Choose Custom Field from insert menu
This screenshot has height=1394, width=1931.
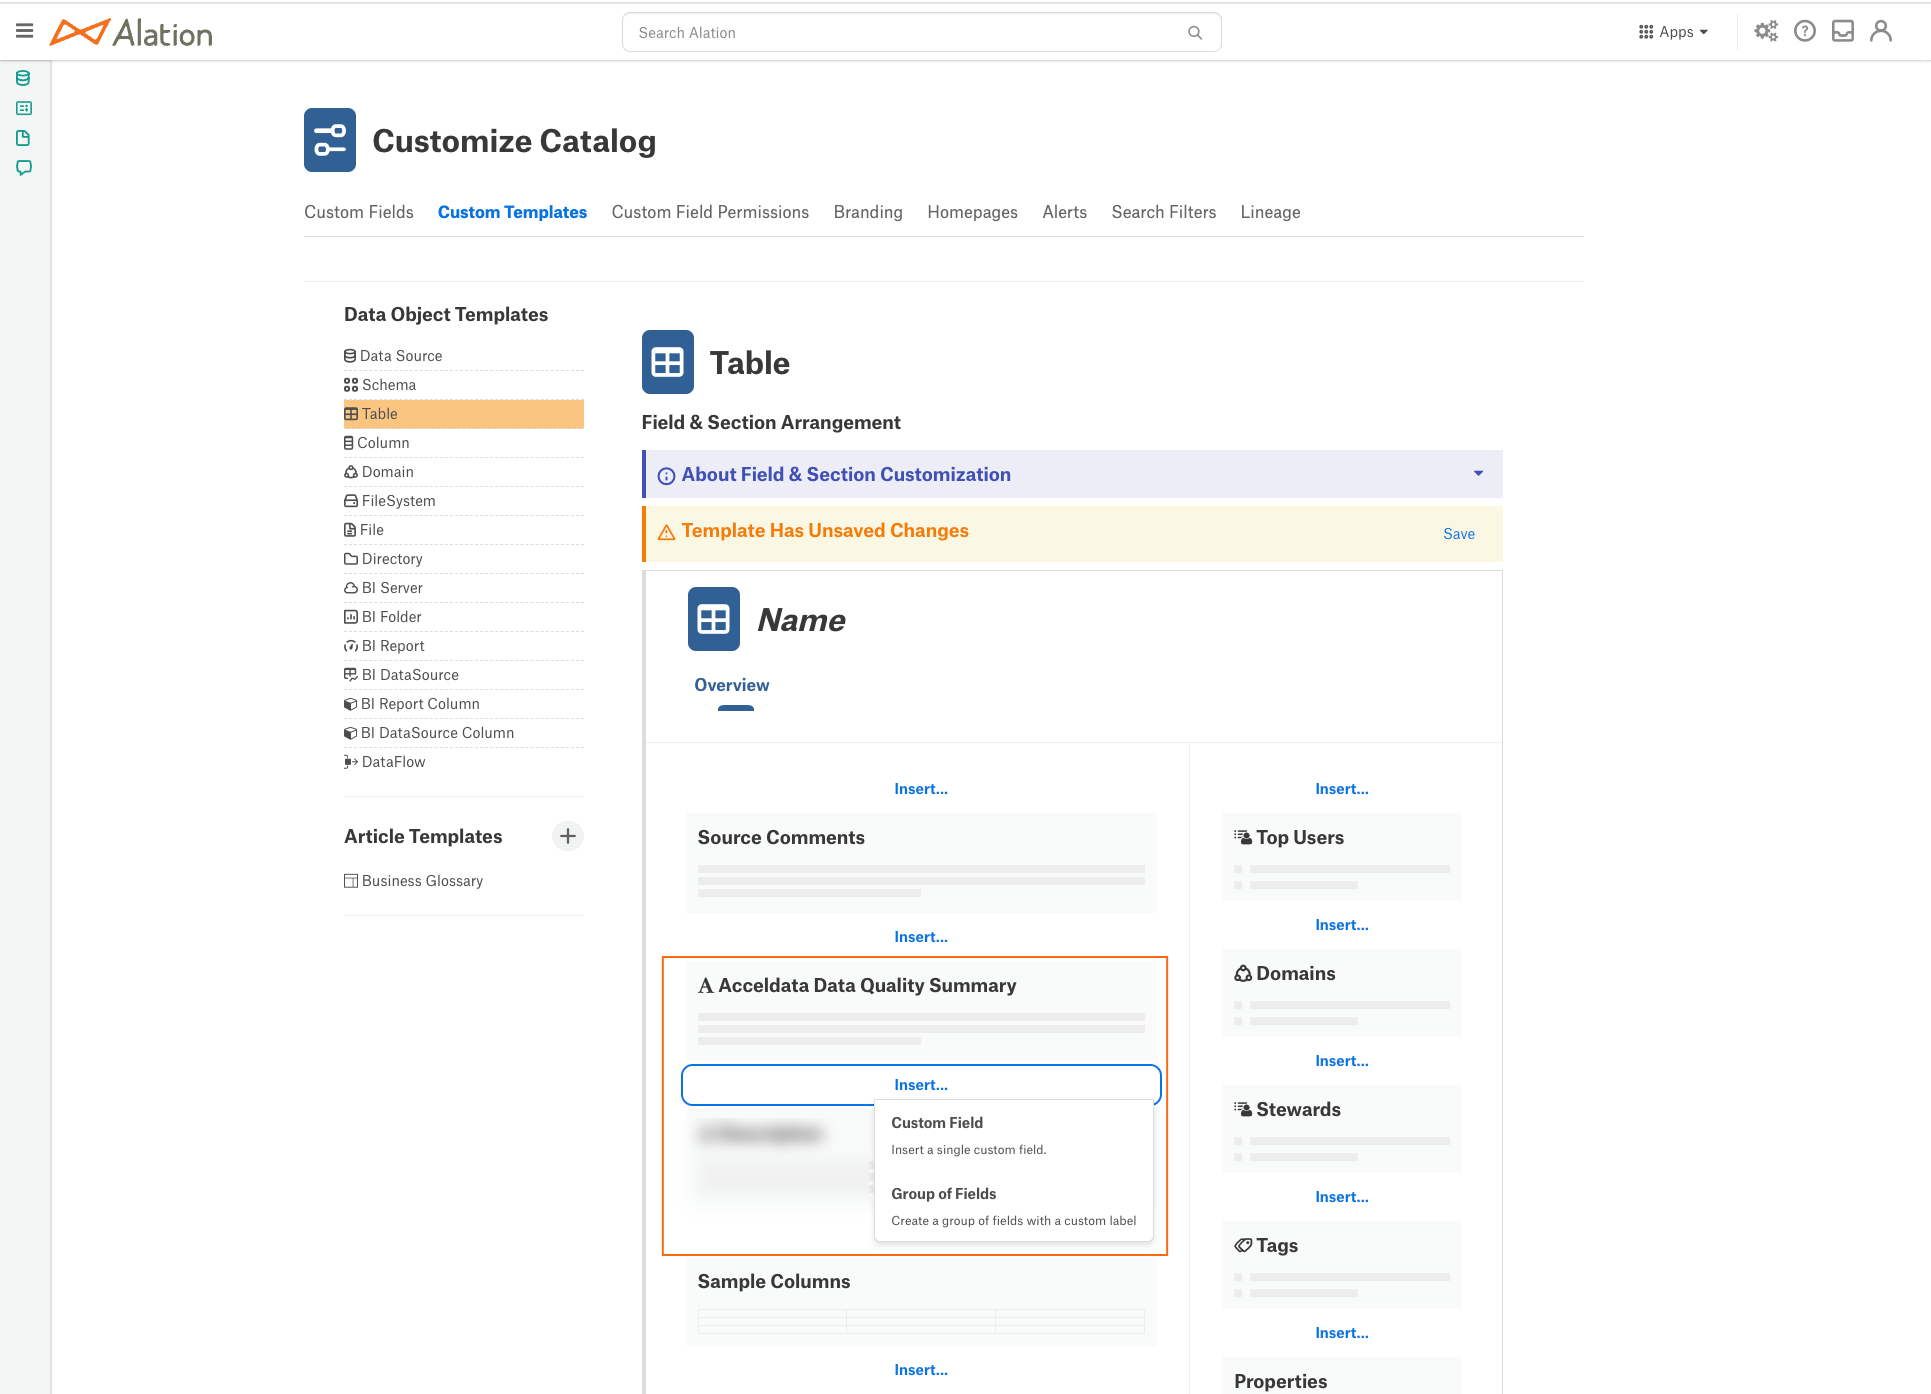tap(1014, 1136)
